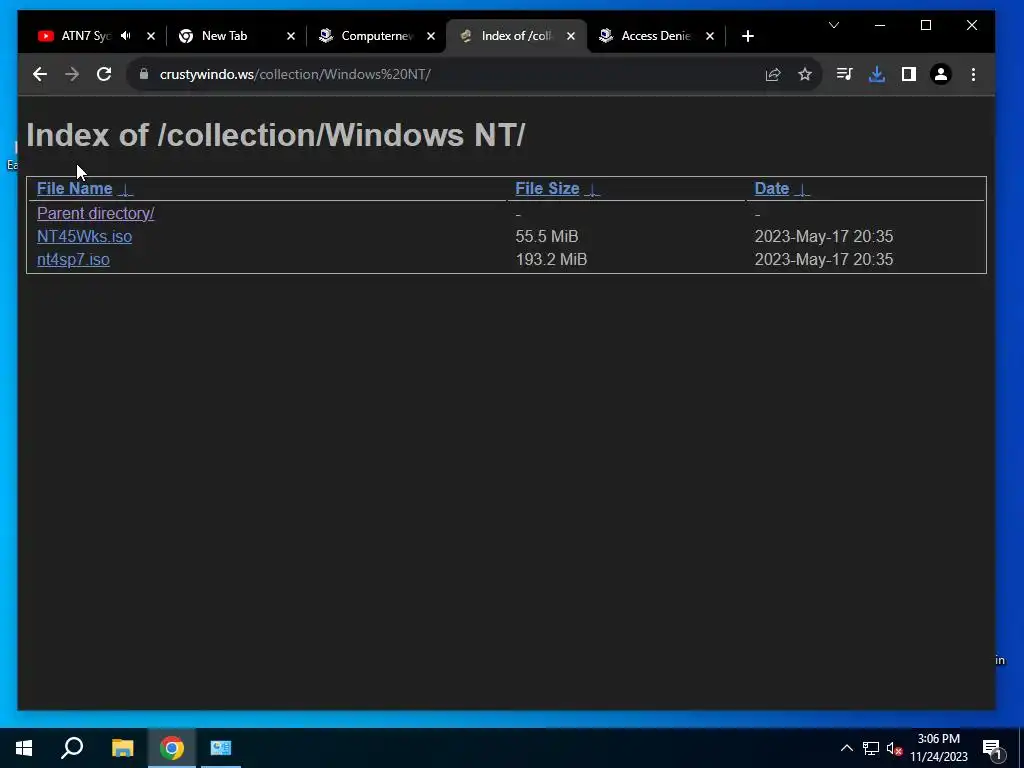
Task: Open media controls icon in toolbar
Action: [844, 74]
